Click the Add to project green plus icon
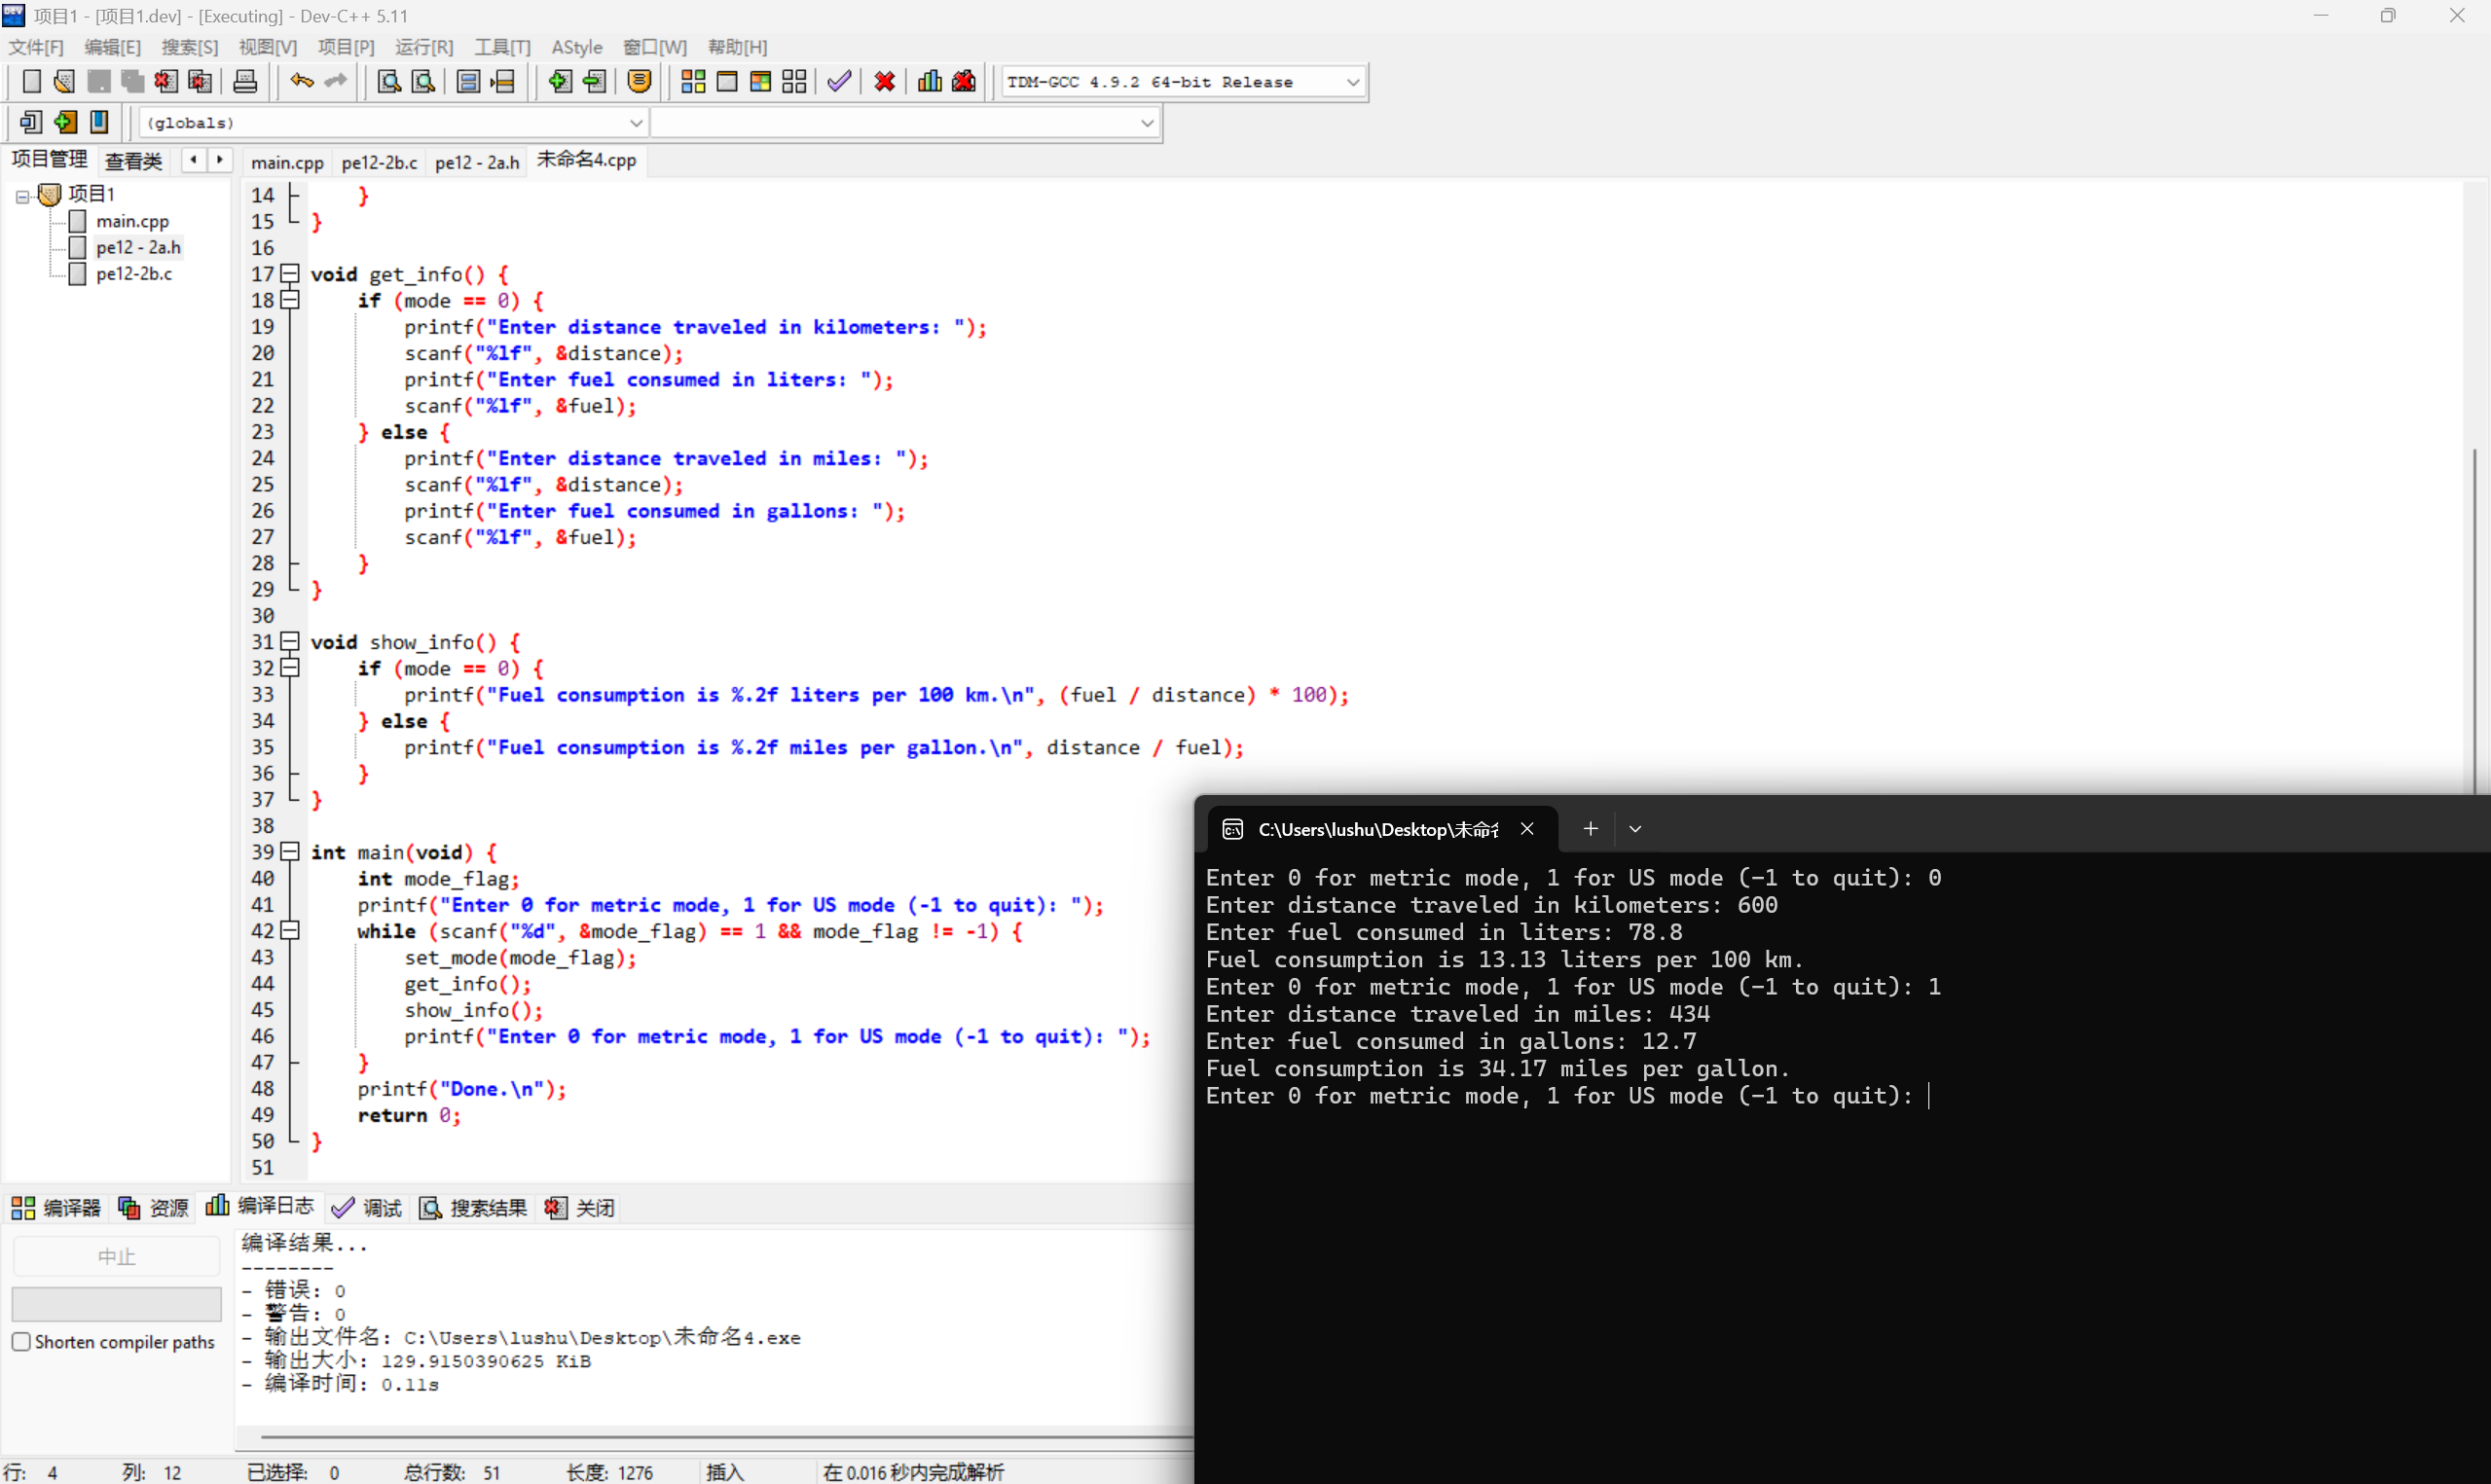The width and height of the screenshot is (2491, 1484). point(560,82)
